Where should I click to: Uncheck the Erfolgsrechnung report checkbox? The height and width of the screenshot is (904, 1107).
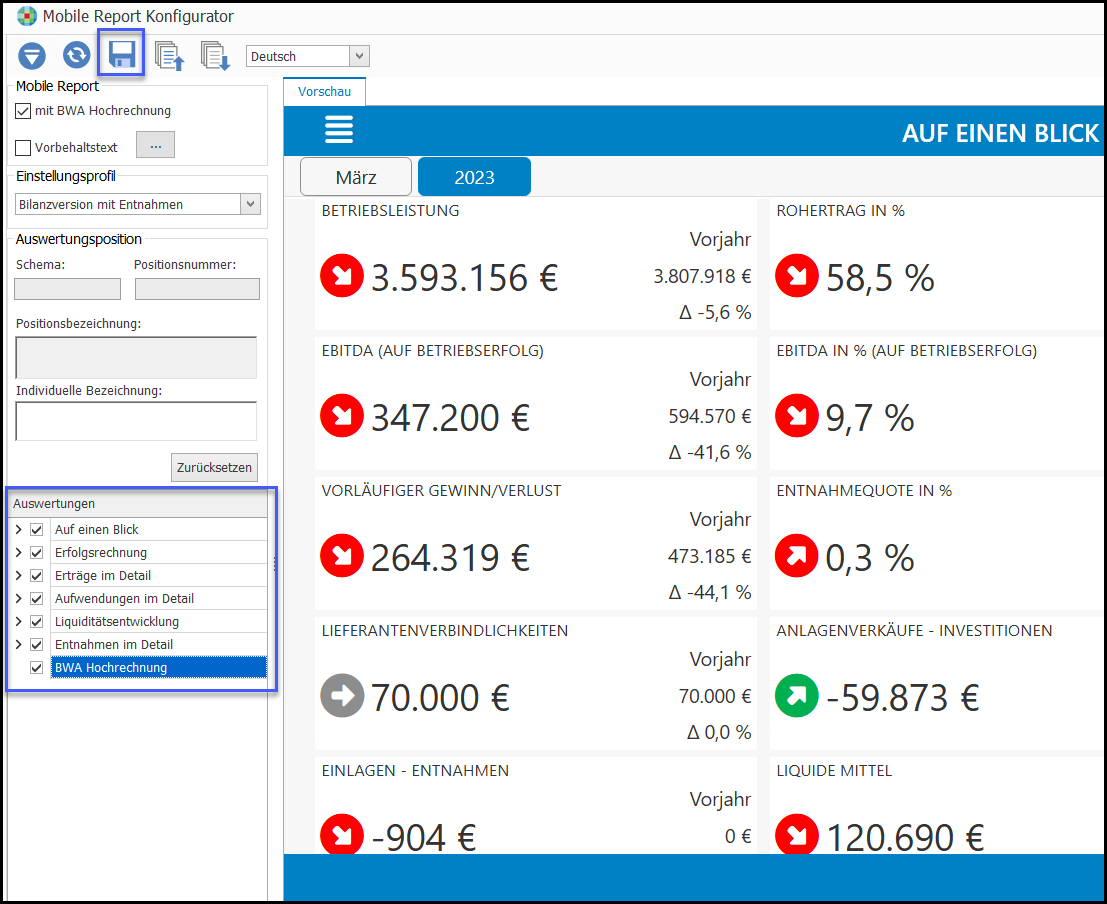click(37, 553)
